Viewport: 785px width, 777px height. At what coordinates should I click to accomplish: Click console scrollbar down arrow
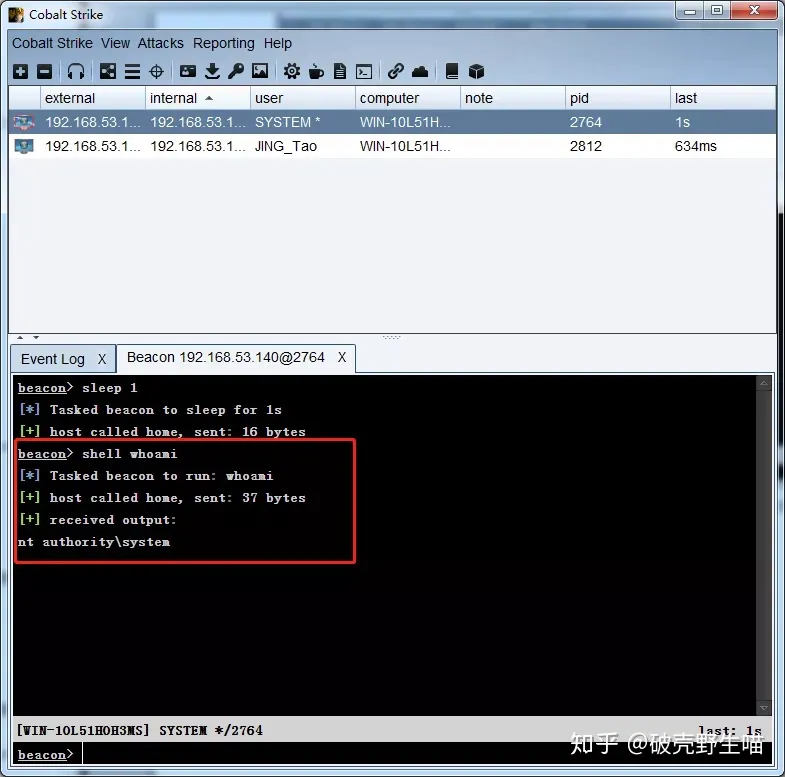(764, 708)
